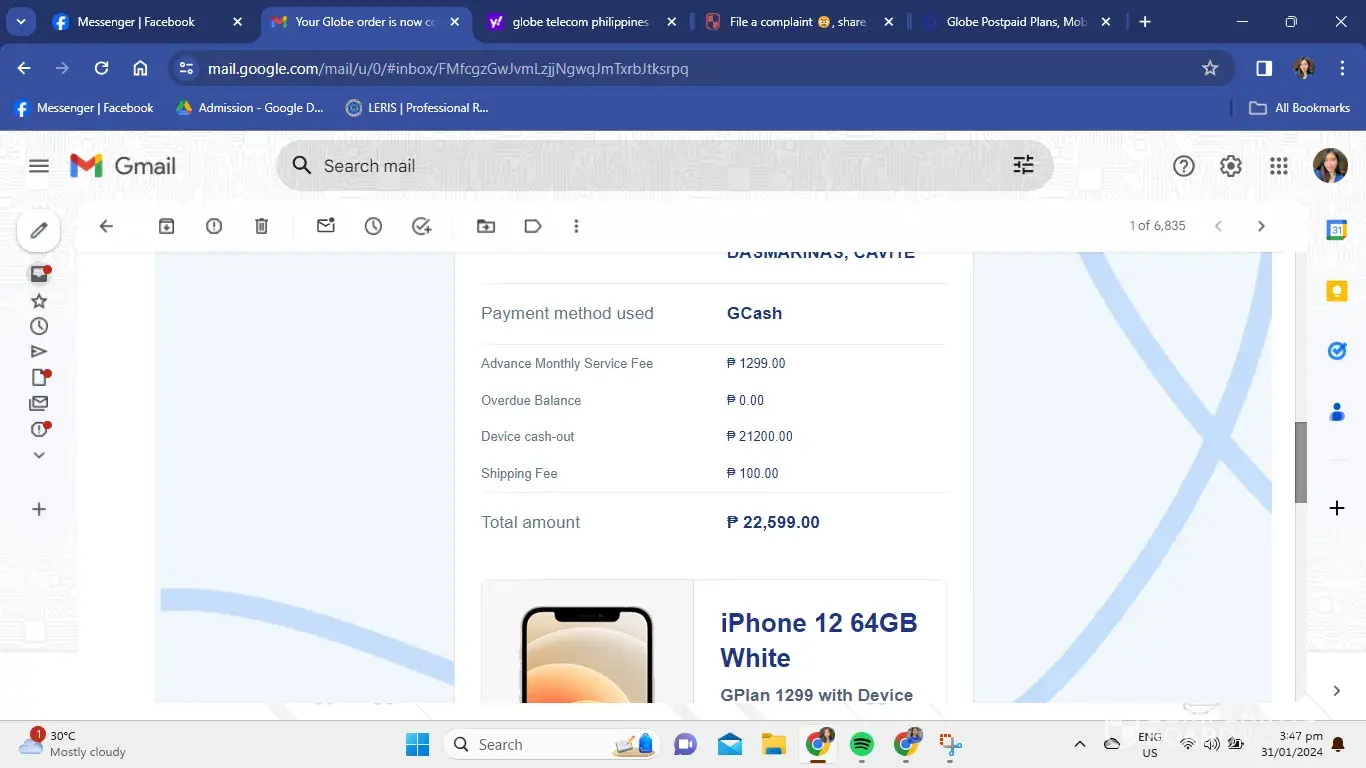Open the Chrome tab search dropdown
Viewport: 1366px width, 768px height.
20,21
